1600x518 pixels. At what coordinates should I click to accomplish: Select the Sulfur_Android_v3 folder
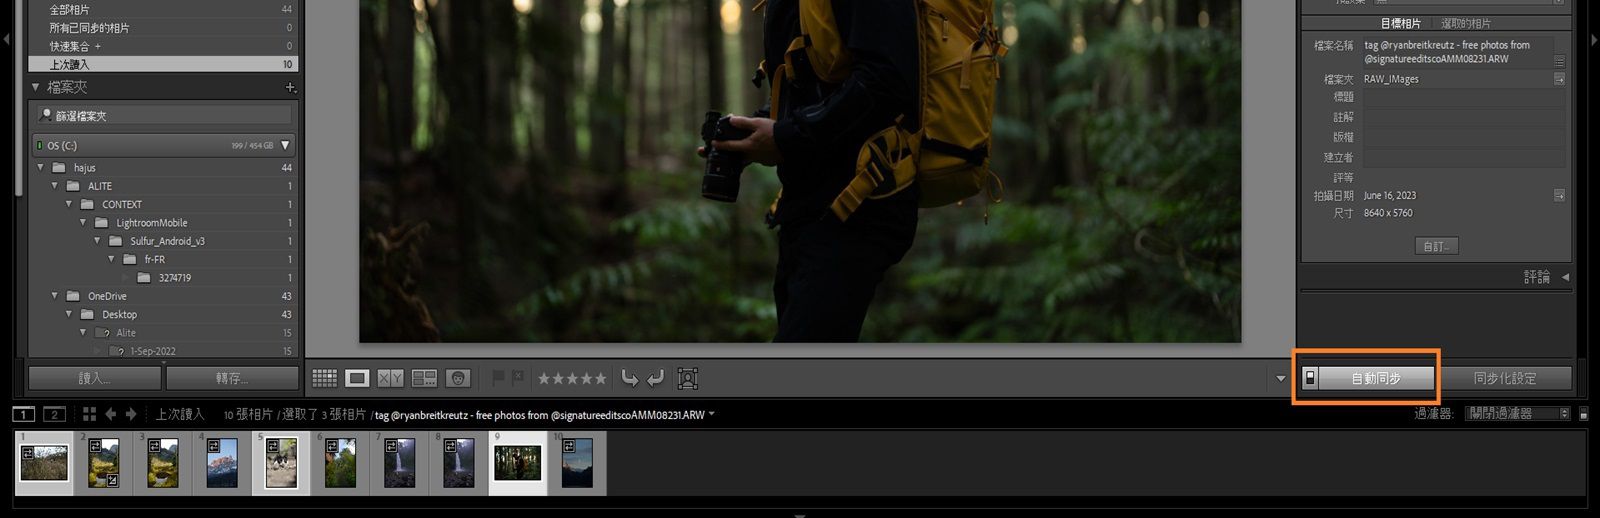[x=165, y=241]
